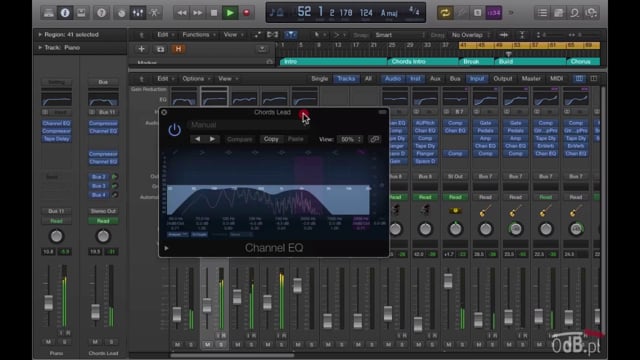The width and height of the screenshot is (640, 360).
Task: Click Paste in the Channel EQ window
Action: click(x=296, y=139)
